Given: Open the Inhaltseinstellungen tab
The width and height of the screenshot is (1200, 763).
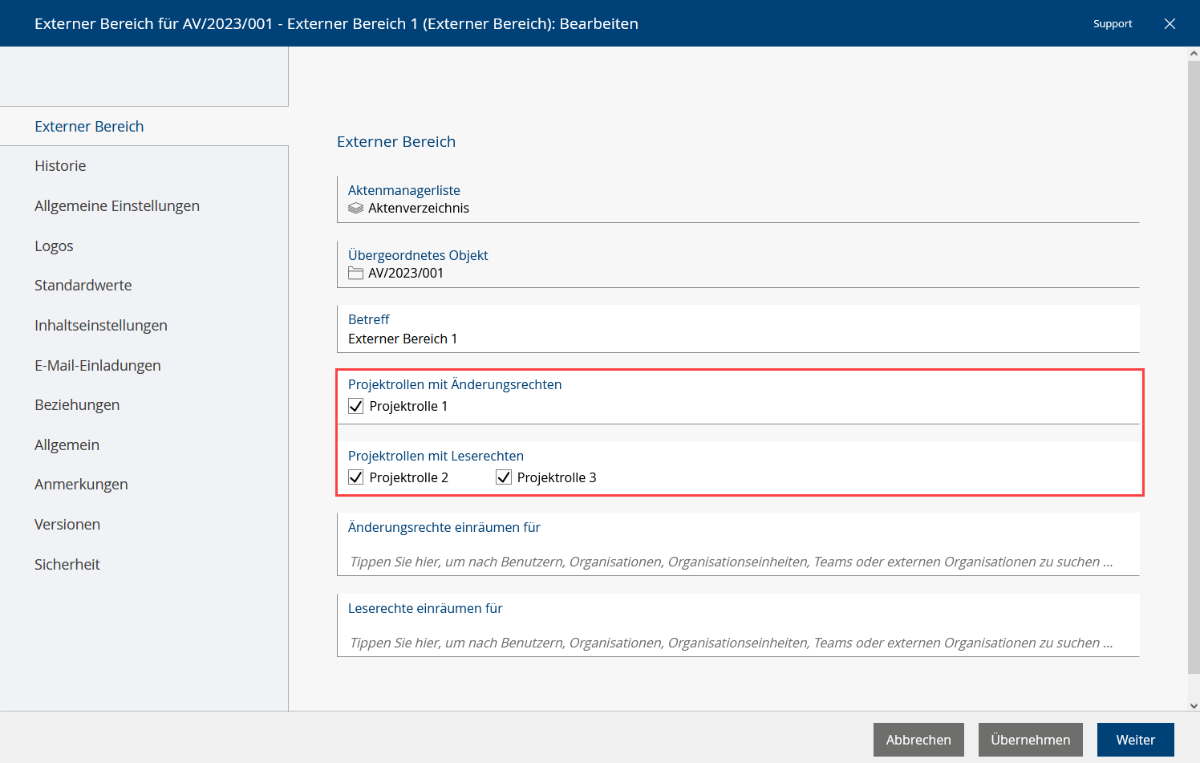Looking at the screenshot, I should click(144, 325).
